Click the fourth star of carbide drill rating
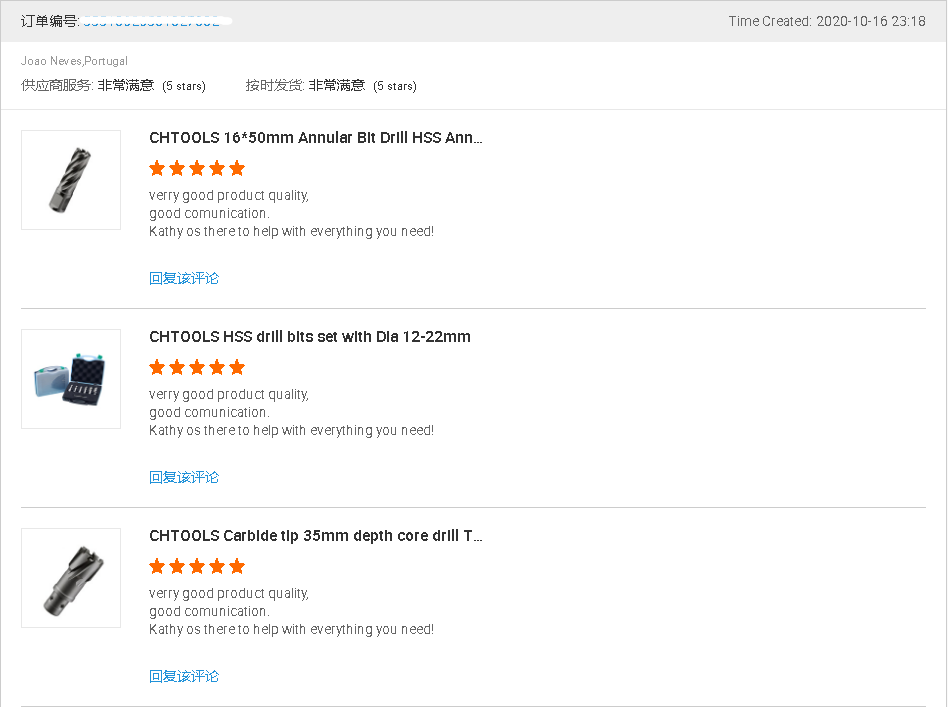 [x=217, y=567]
